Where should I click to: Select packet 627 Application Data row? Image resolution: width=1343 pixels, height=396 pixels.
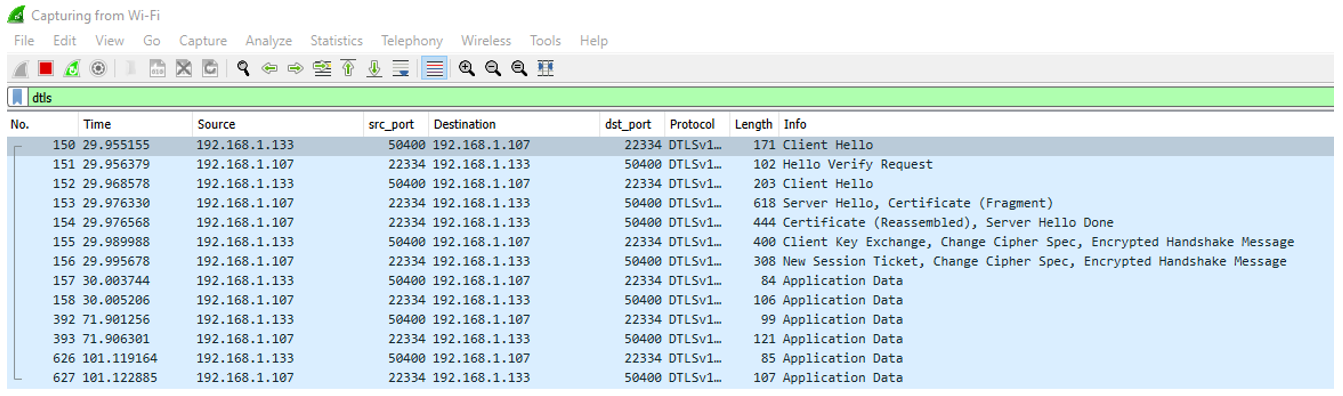(x=670, y=378)
